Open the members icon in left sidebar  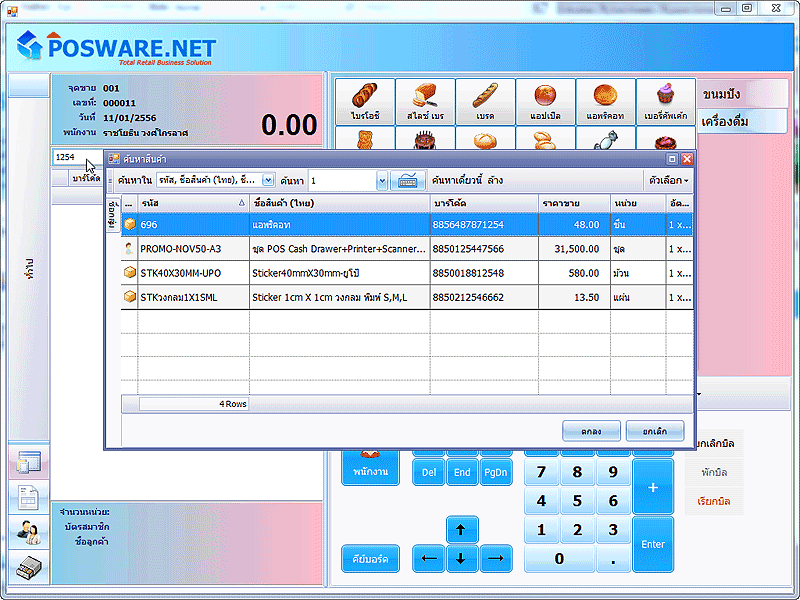tap(27, 531)
